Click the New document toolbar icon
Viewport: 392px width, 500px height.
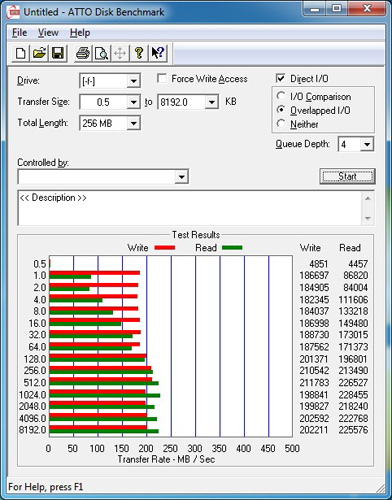tap(20, 53)
